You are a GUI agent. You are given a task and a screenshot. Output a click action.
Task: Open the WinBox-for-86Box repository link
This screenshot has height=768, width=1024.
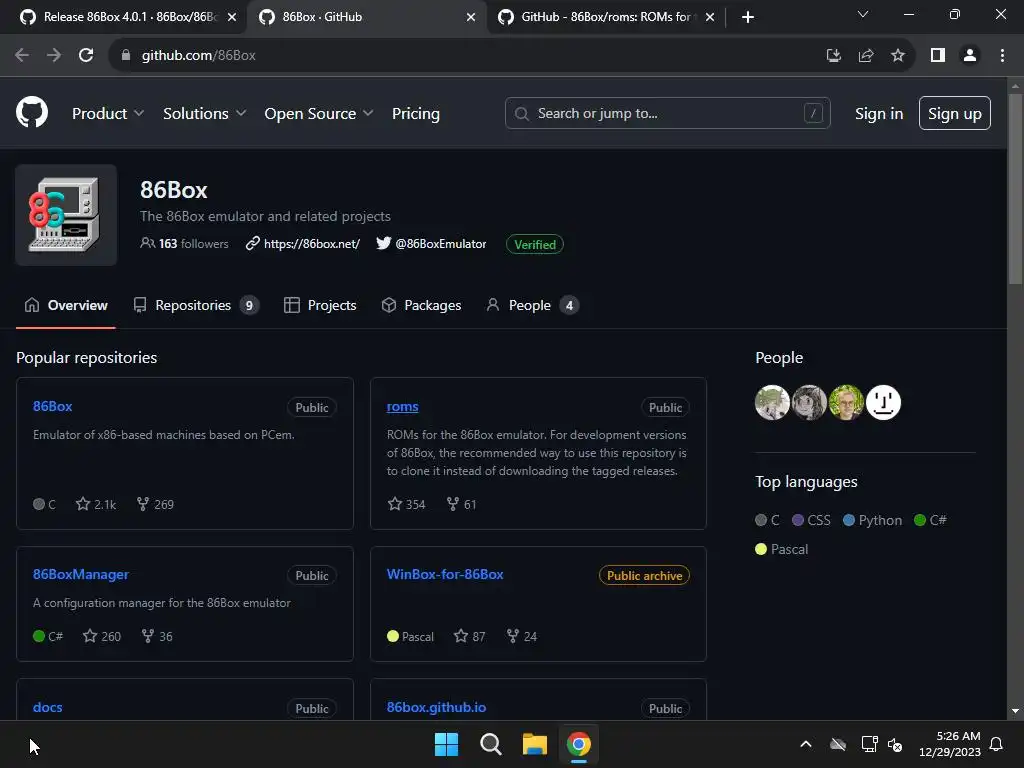click(445, 574)
